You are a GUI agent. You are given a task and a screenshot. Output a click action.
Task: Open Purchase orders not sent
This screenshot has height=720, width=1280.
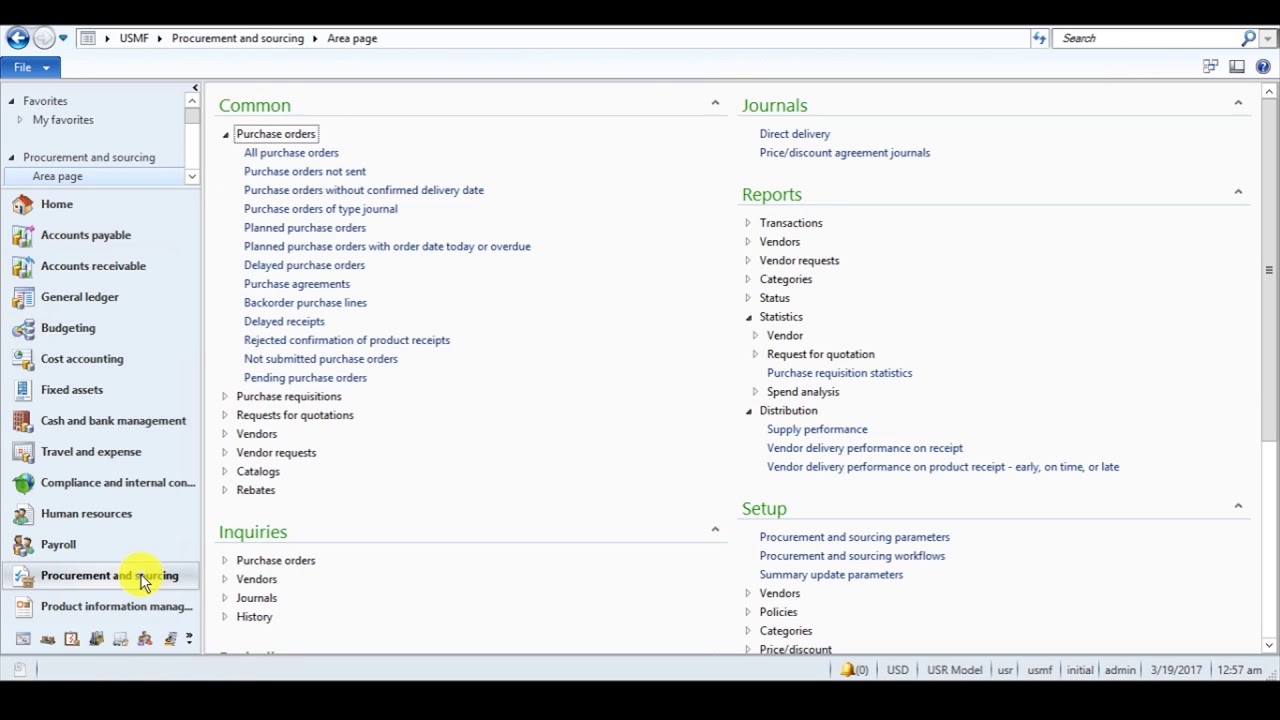click(x=305, y=172)
